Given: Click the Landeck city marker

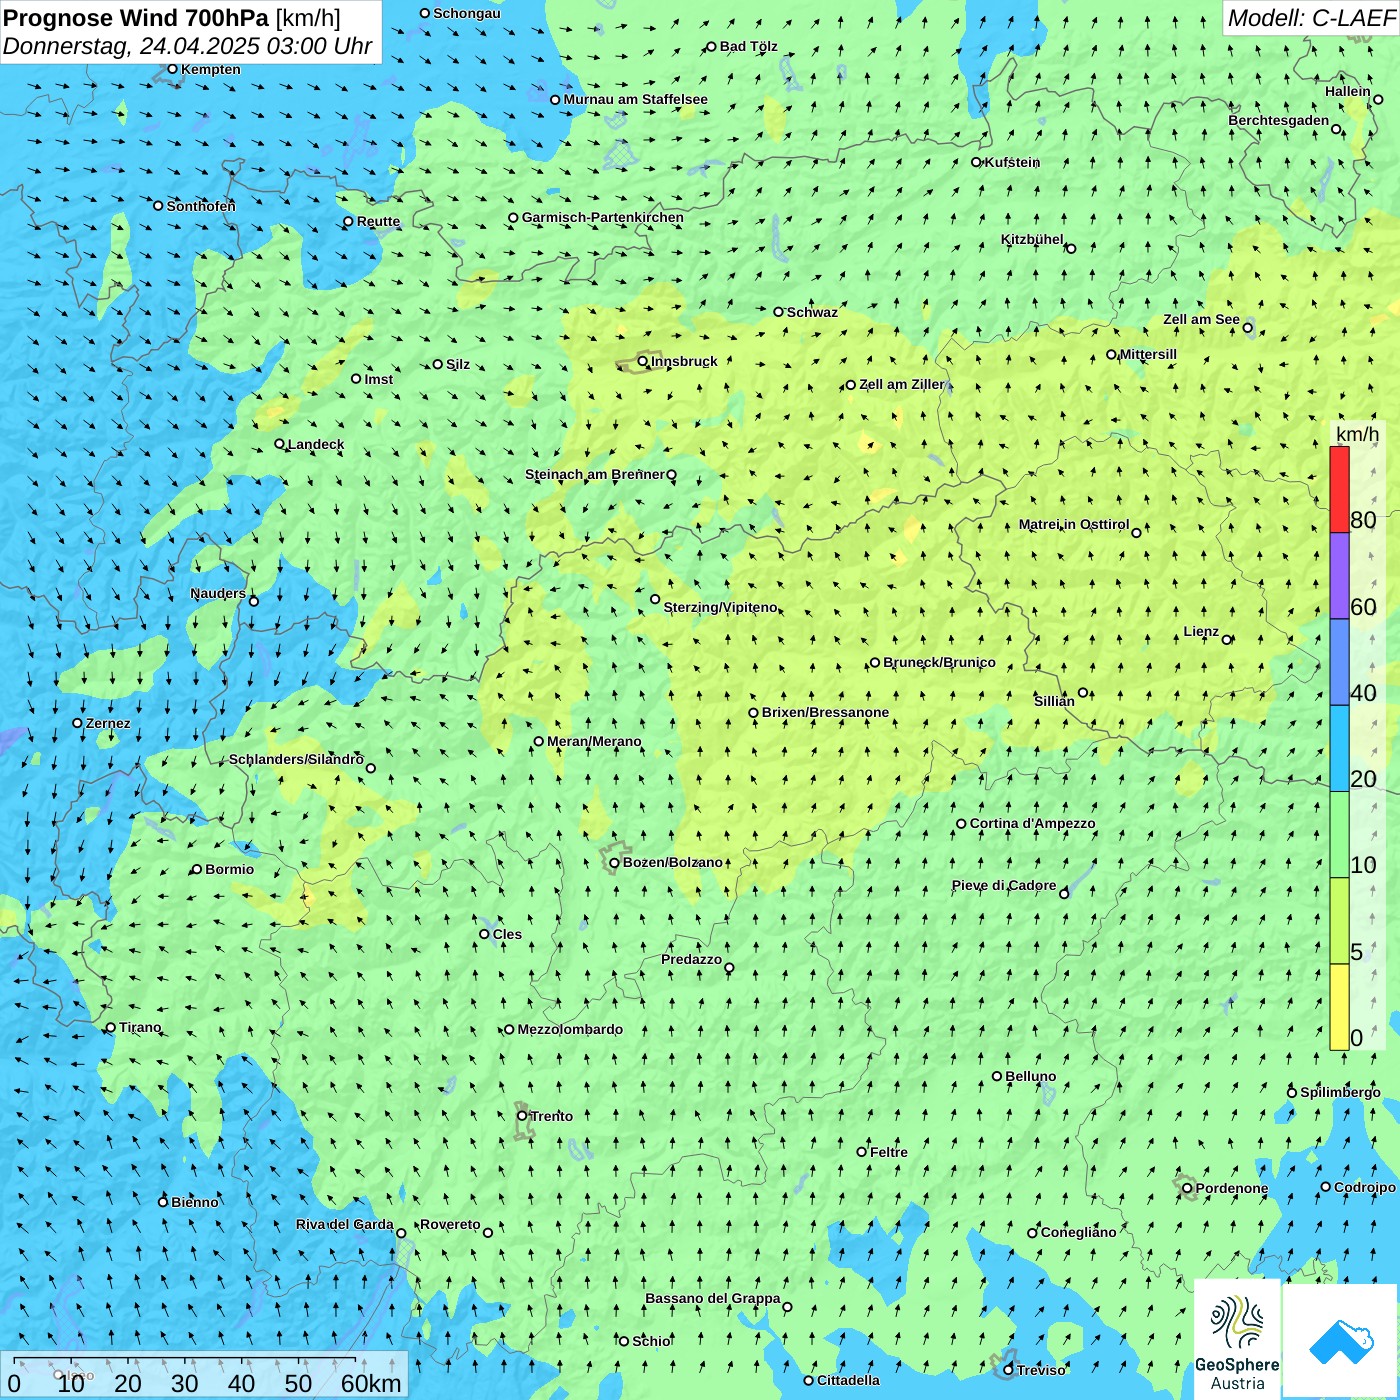Looking at the screenshot, I should coord(279,444).
